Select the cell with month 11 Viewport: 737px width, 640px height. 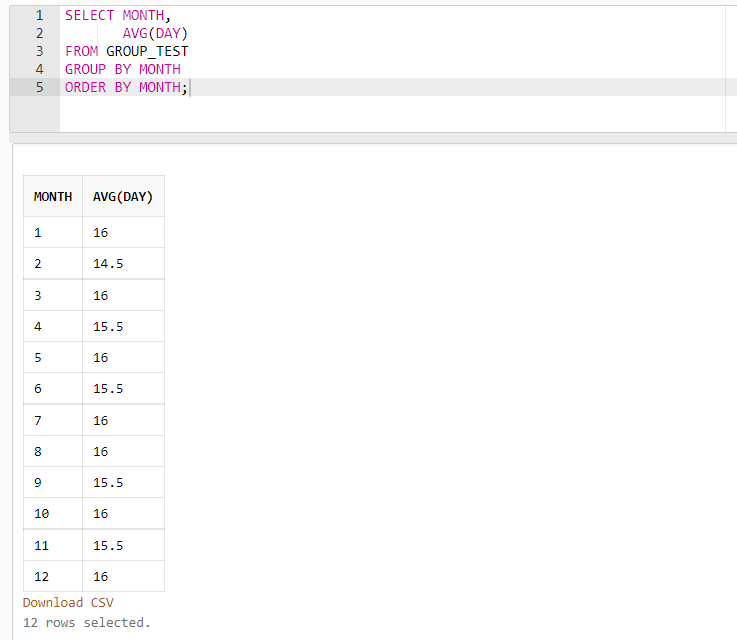pos(53,545)
